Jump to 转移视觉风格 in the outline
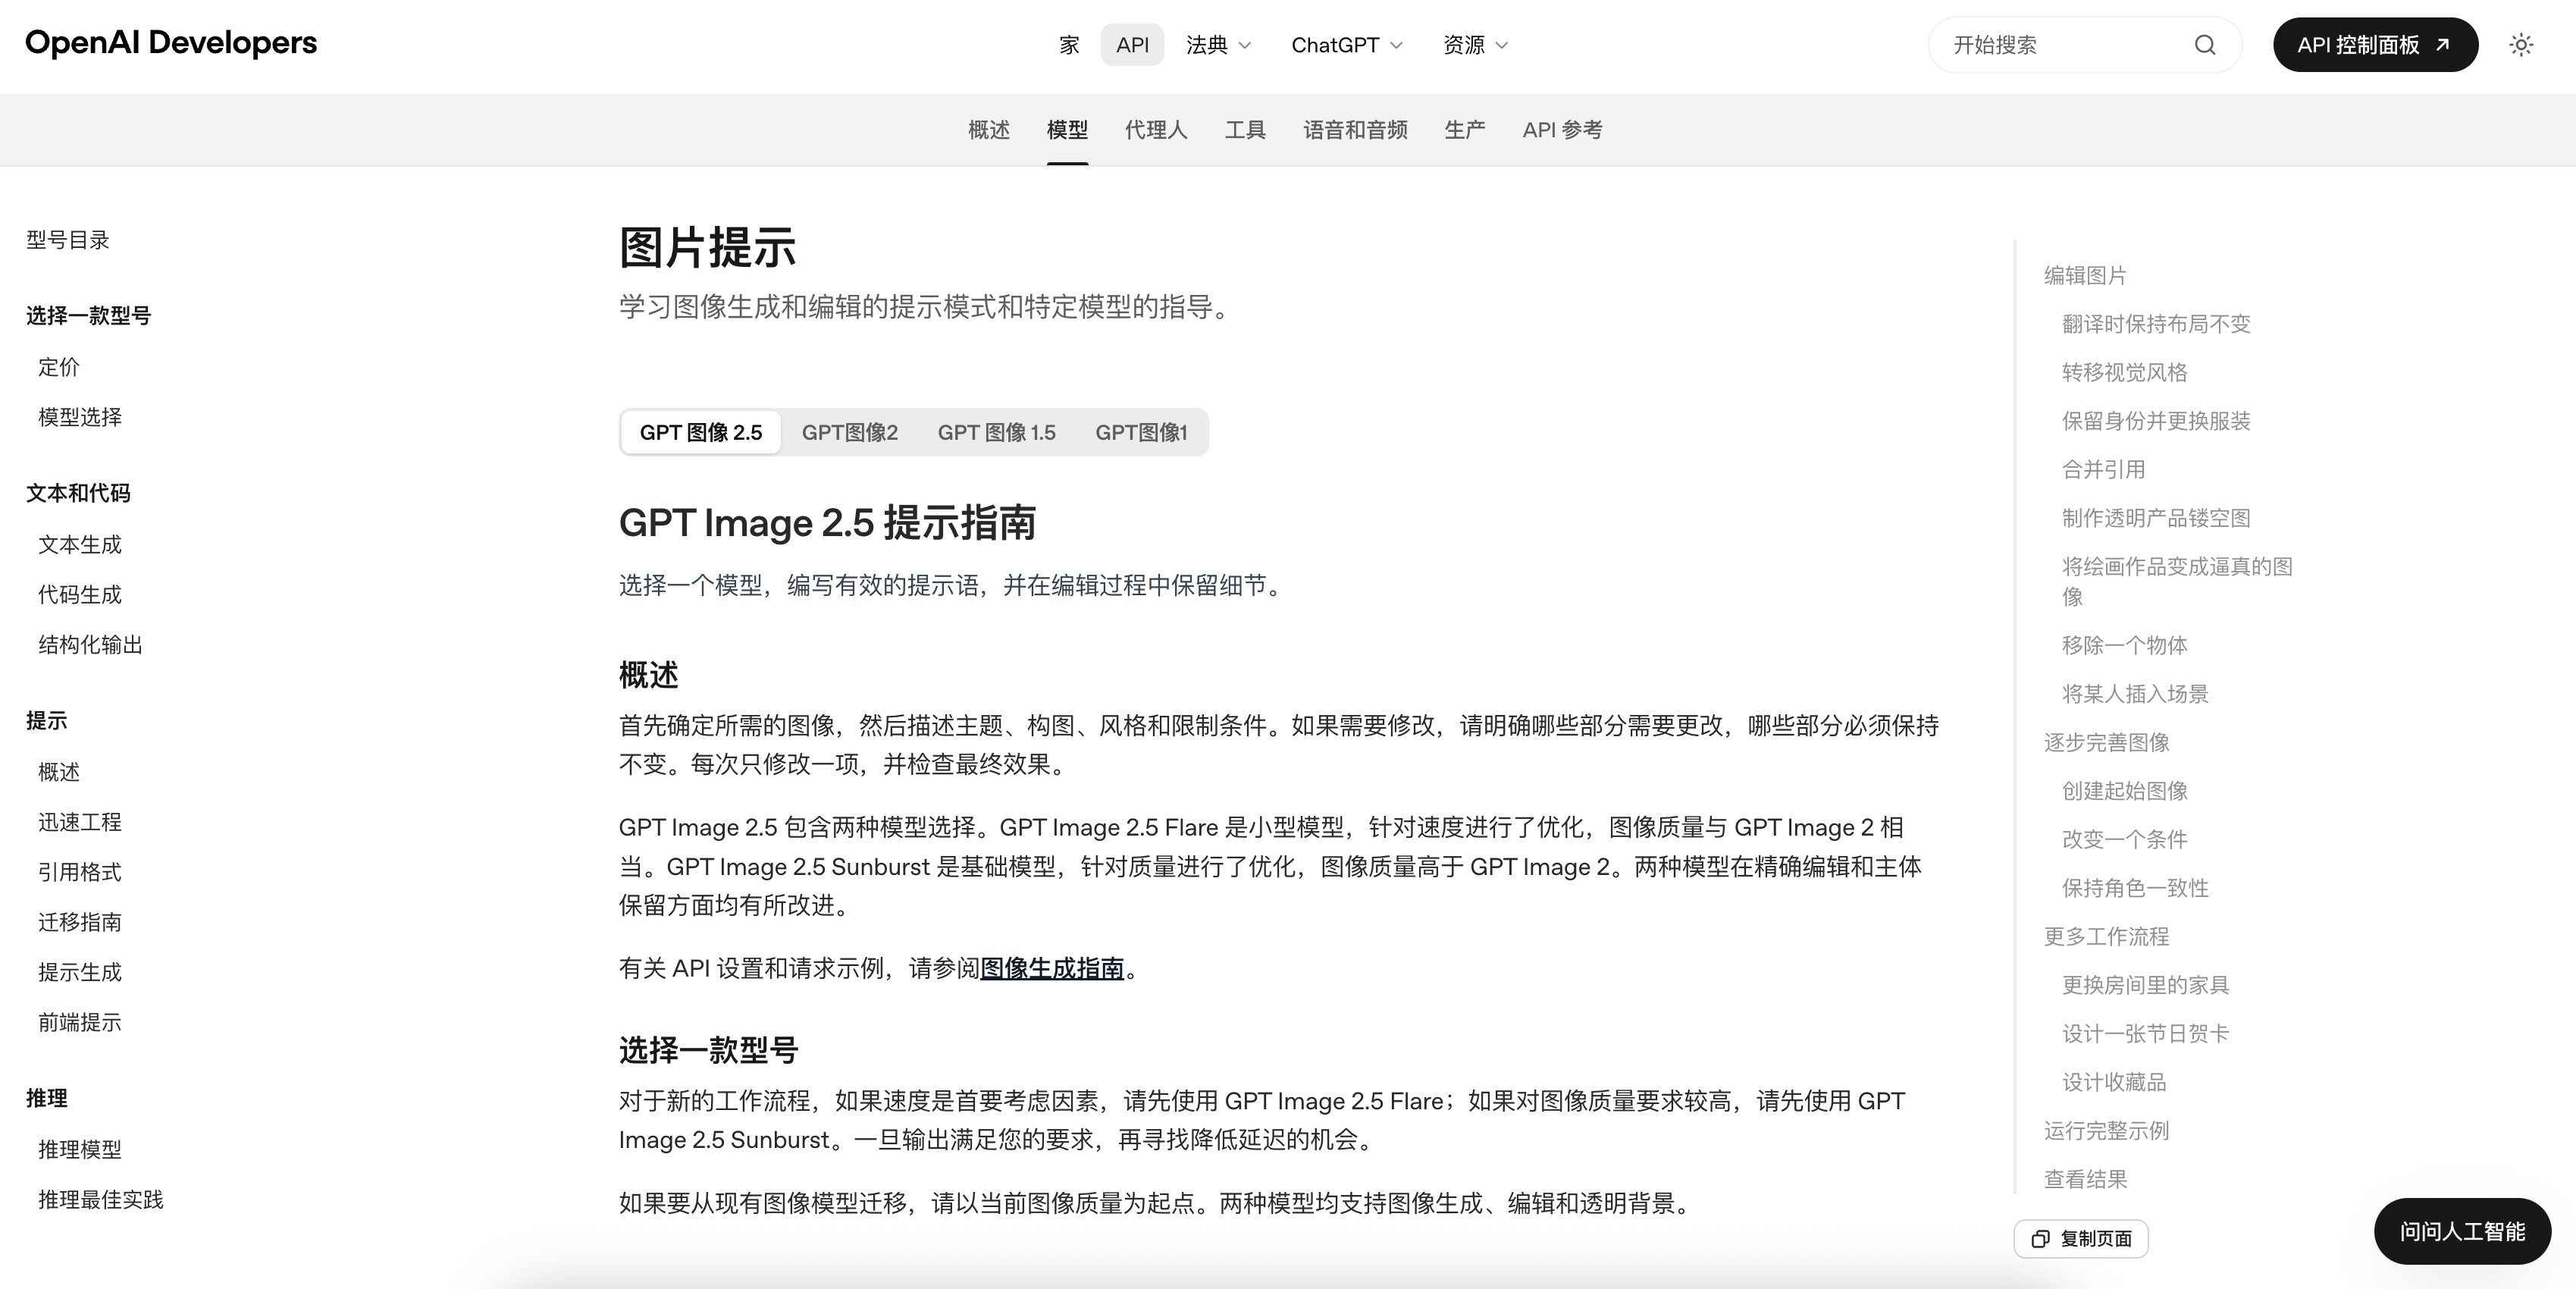This screenshot has width=2576, height=1289. point(2124,372)
